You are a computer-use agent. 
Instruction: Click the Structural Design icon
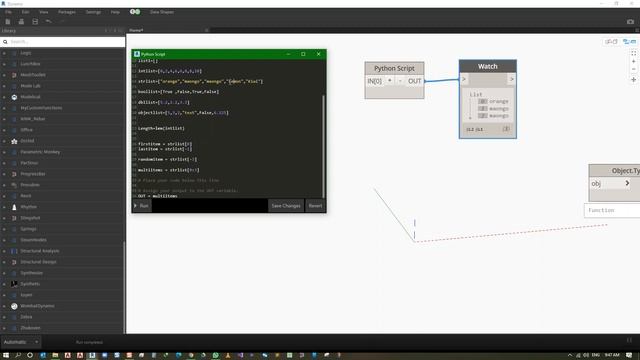[x=14, y=262]
